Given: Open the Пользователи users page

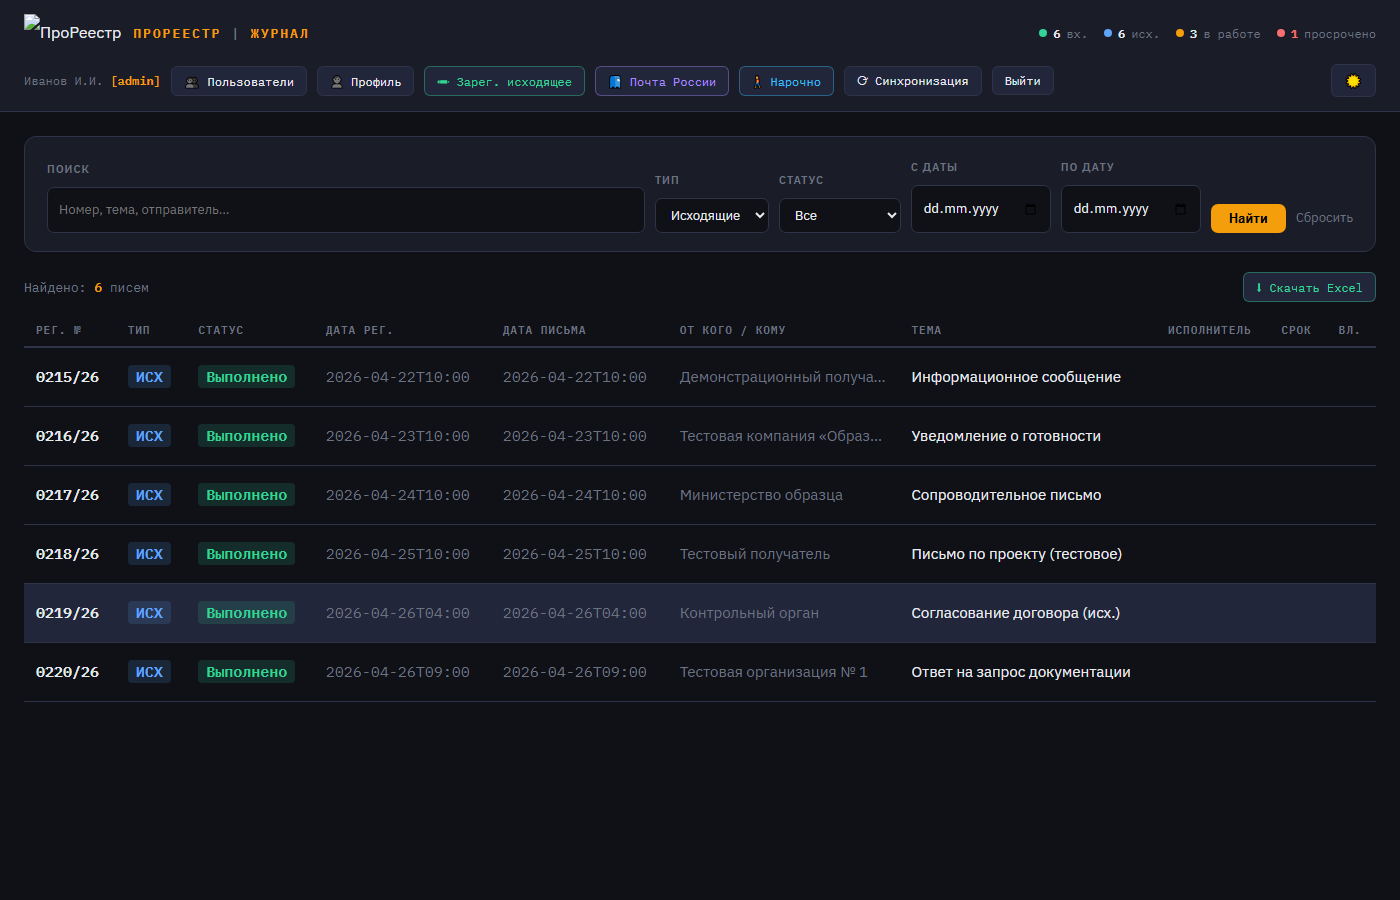Looking at the screenshot, I should [x=239, y=82].
